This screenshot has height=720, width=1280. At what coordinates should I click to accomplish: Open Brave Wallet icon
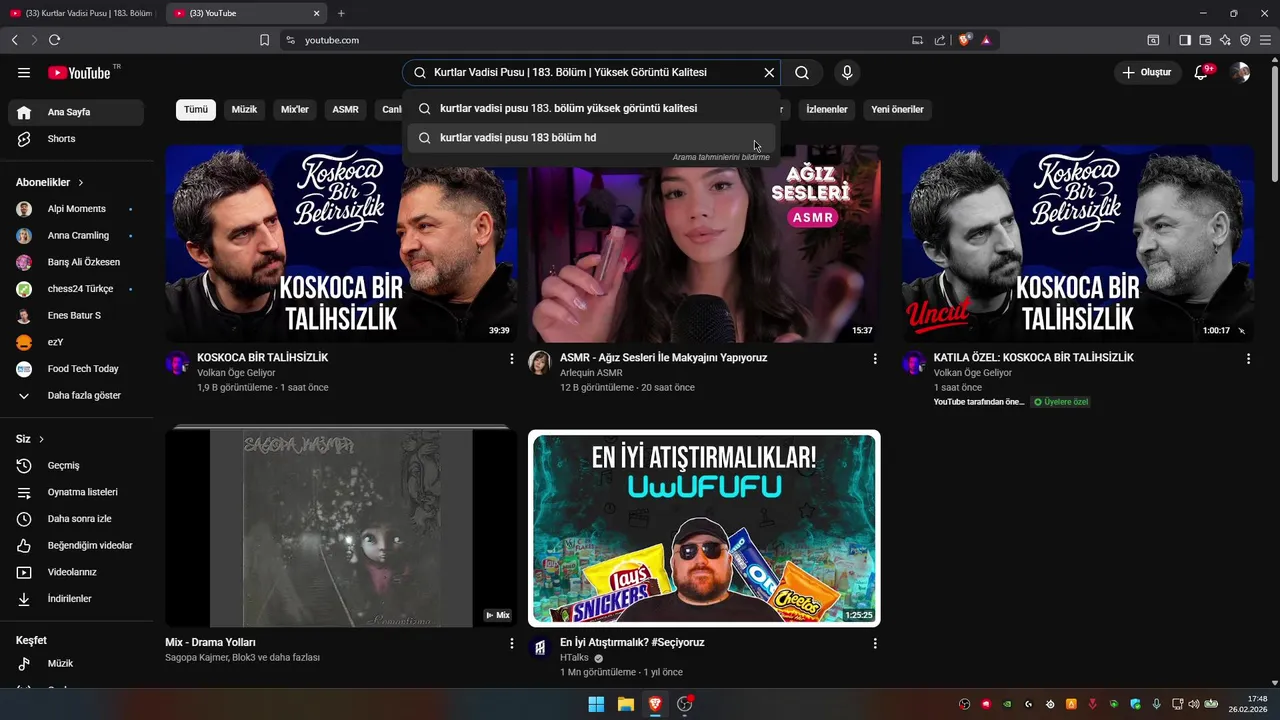point(1205,40)
